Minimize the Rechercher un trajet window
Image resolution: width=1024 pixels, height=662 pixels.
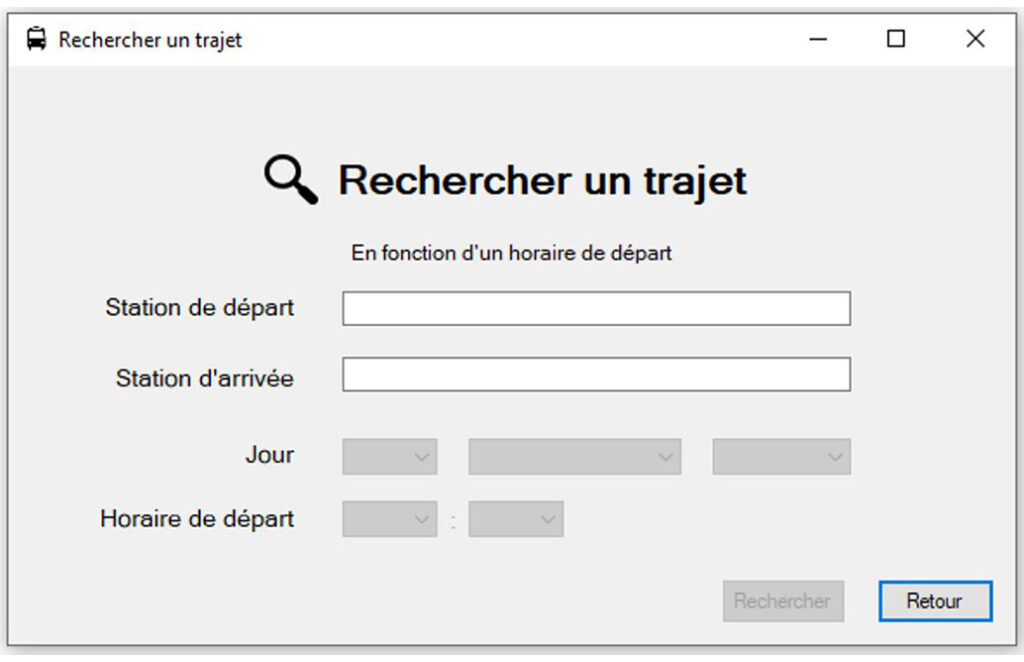coord(818,39)
